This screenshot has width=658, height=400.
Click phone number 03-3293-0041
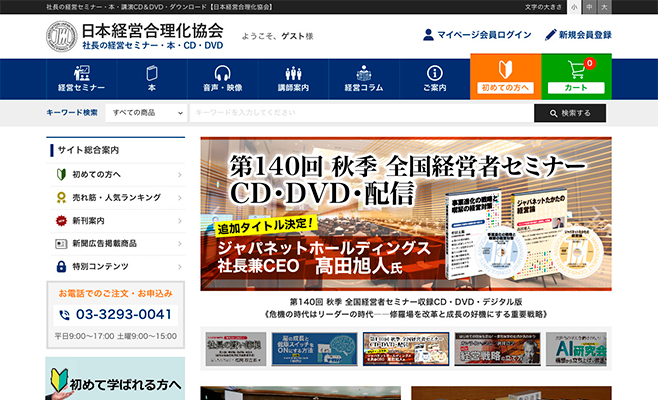(123, 315)
